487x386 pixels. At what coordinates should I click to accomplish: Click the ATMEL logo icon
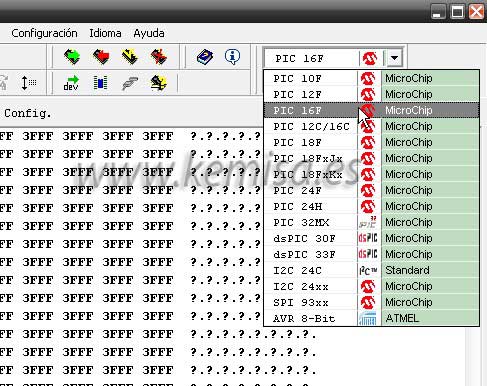(368, 319)
